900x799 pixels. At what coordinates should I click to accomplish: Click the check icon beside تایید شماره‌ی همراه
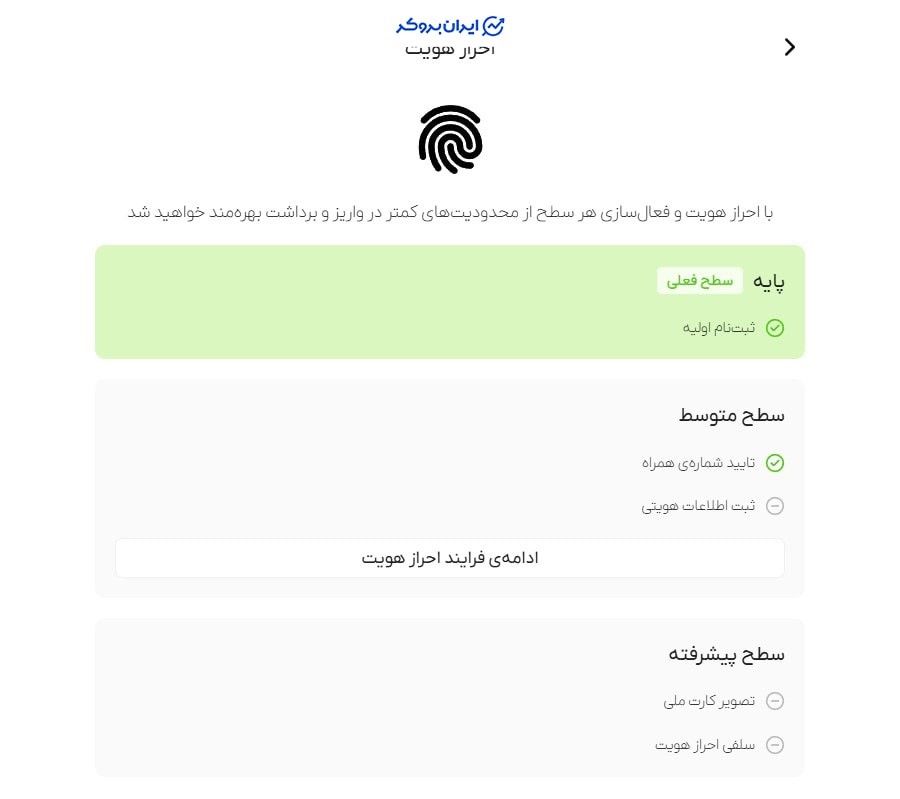tap(775, 463)
